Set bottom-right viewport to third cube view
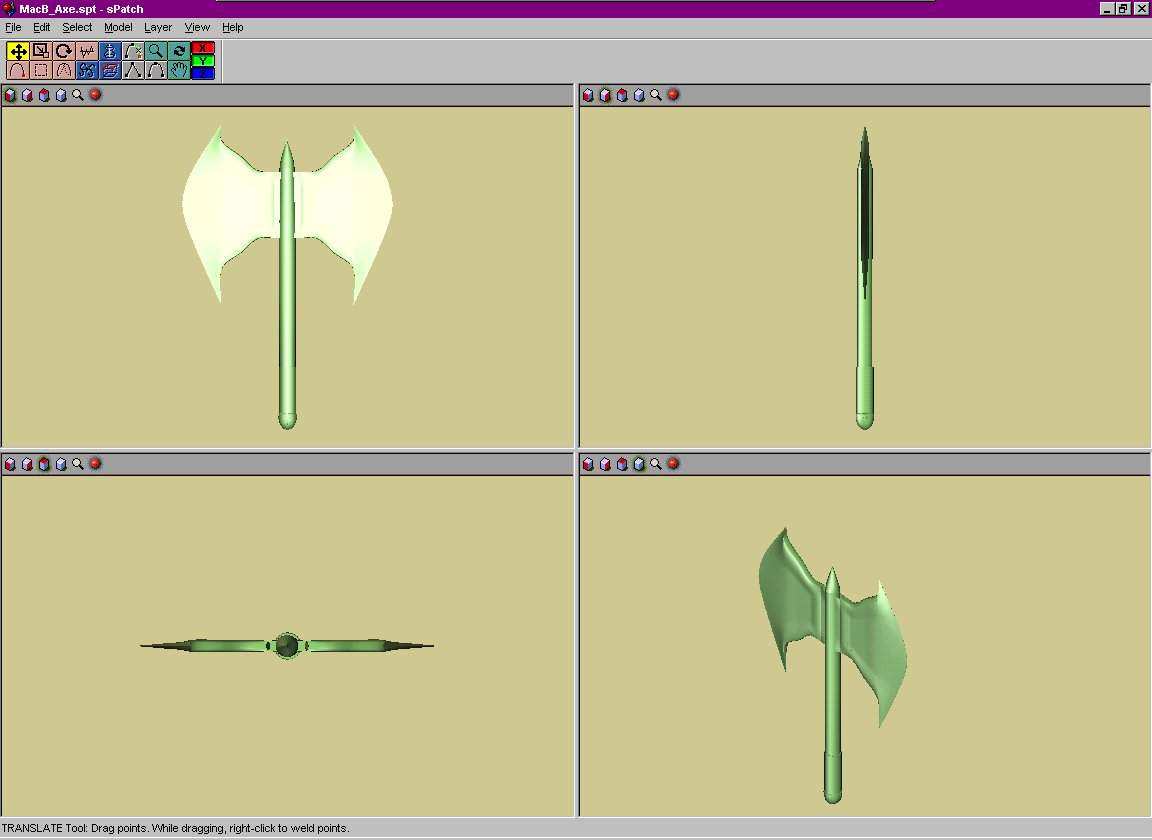Image resolution: width=1152 pixels, height=840 pixels. coord(622,464)
